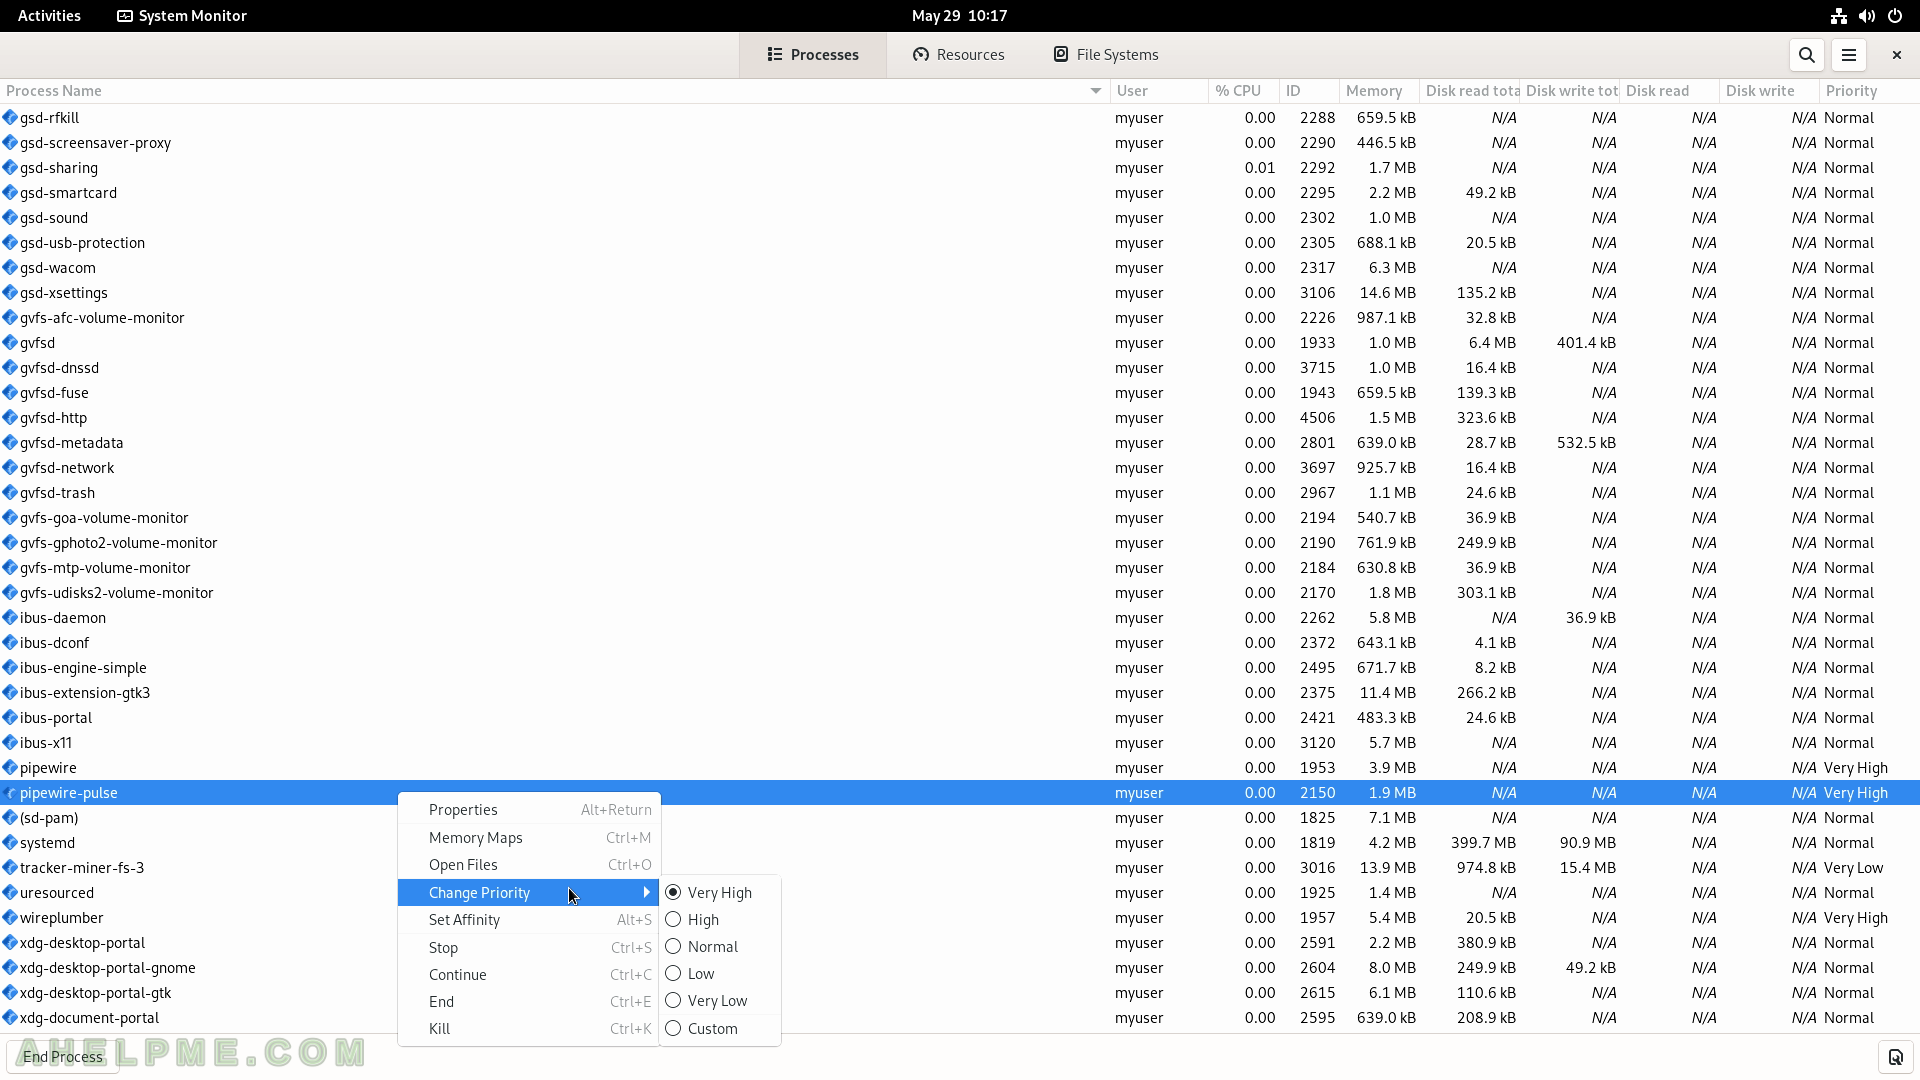Click the icon next to uresourced
The height and width of the screenshot is (1080, 1920).
click(10, 893)
